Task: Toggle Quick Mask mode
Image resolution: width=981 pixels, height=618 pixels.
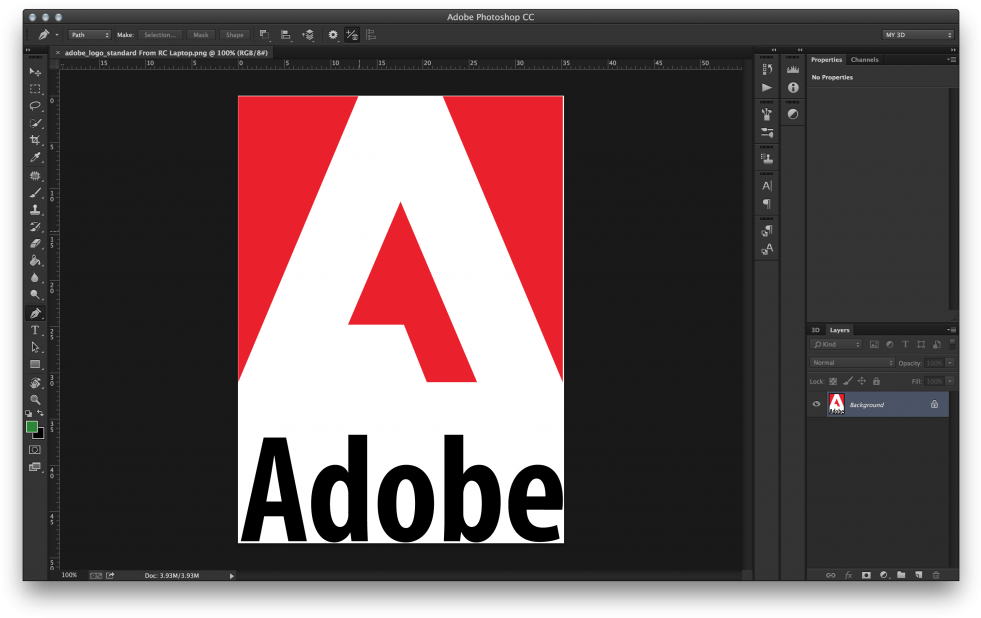Action: [x=35, y=450]
